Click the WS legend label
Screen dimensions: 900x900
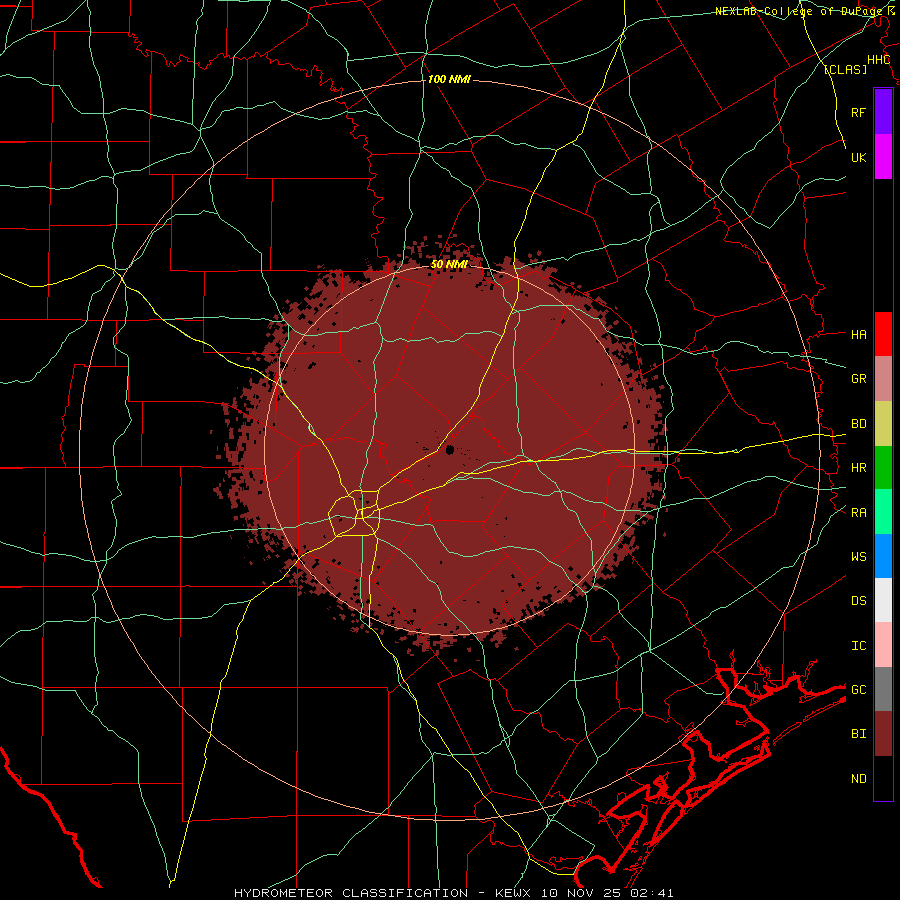[x=858, y=557]
